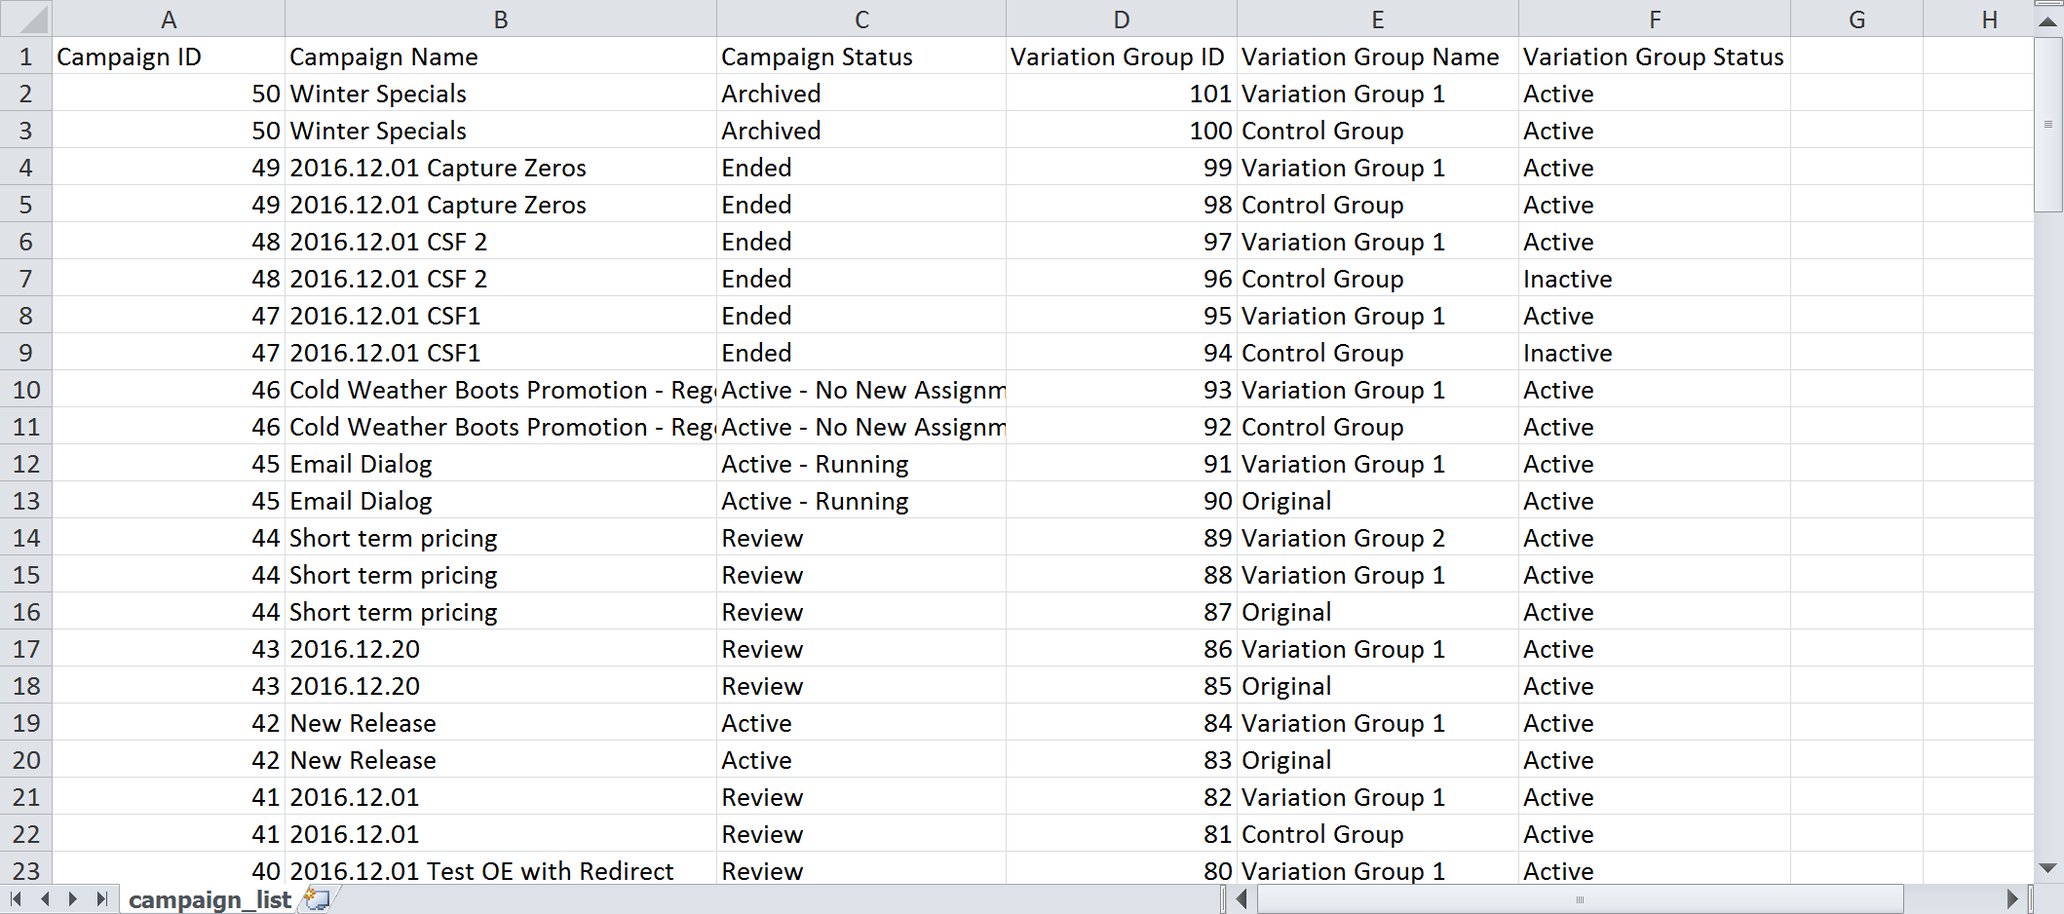Click the horizontal scrollbar left arrow
The width and height of the screenshot is (2064, 914).
(1242, 899)
